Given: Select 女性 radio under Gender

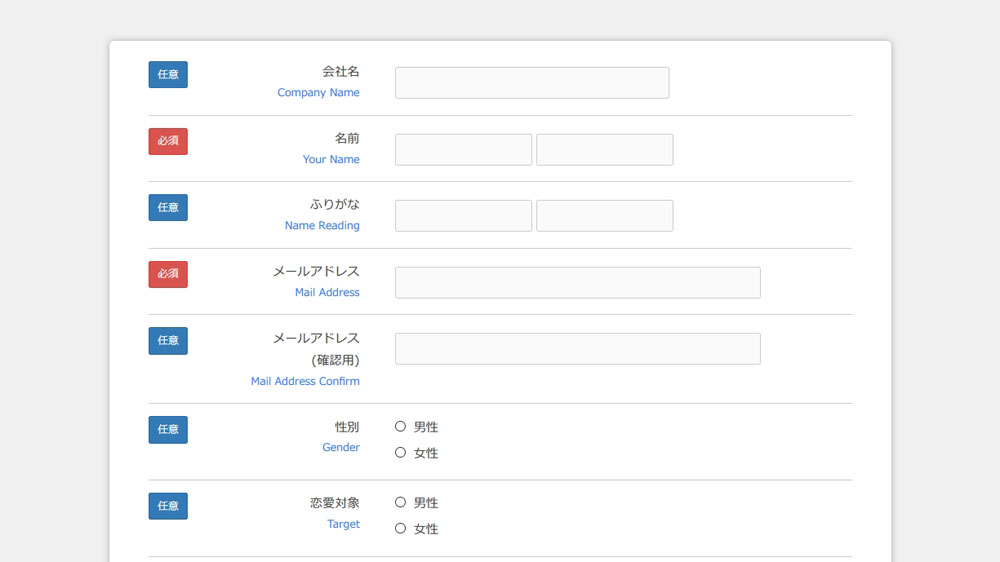Looking at the screenshot, I should click(x=400, y=452).
